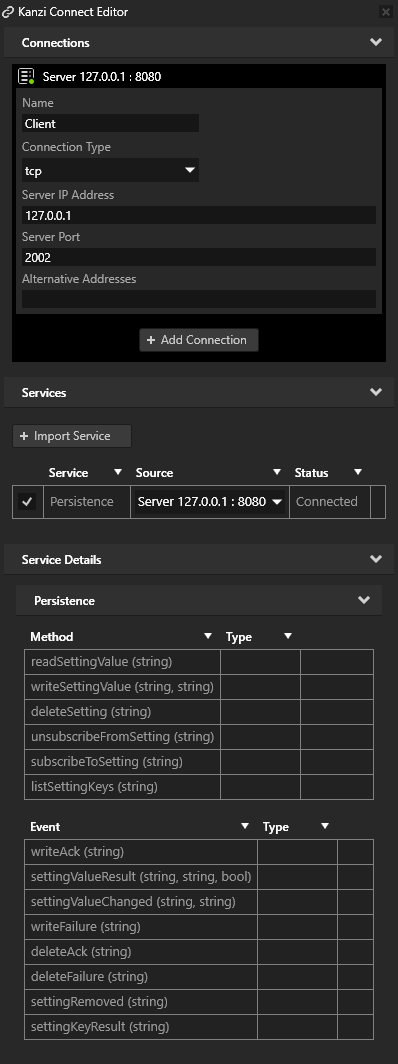Select subscribeToSetting (string) method row
This screenshot has height=1064, width=398.
point(199,762)
